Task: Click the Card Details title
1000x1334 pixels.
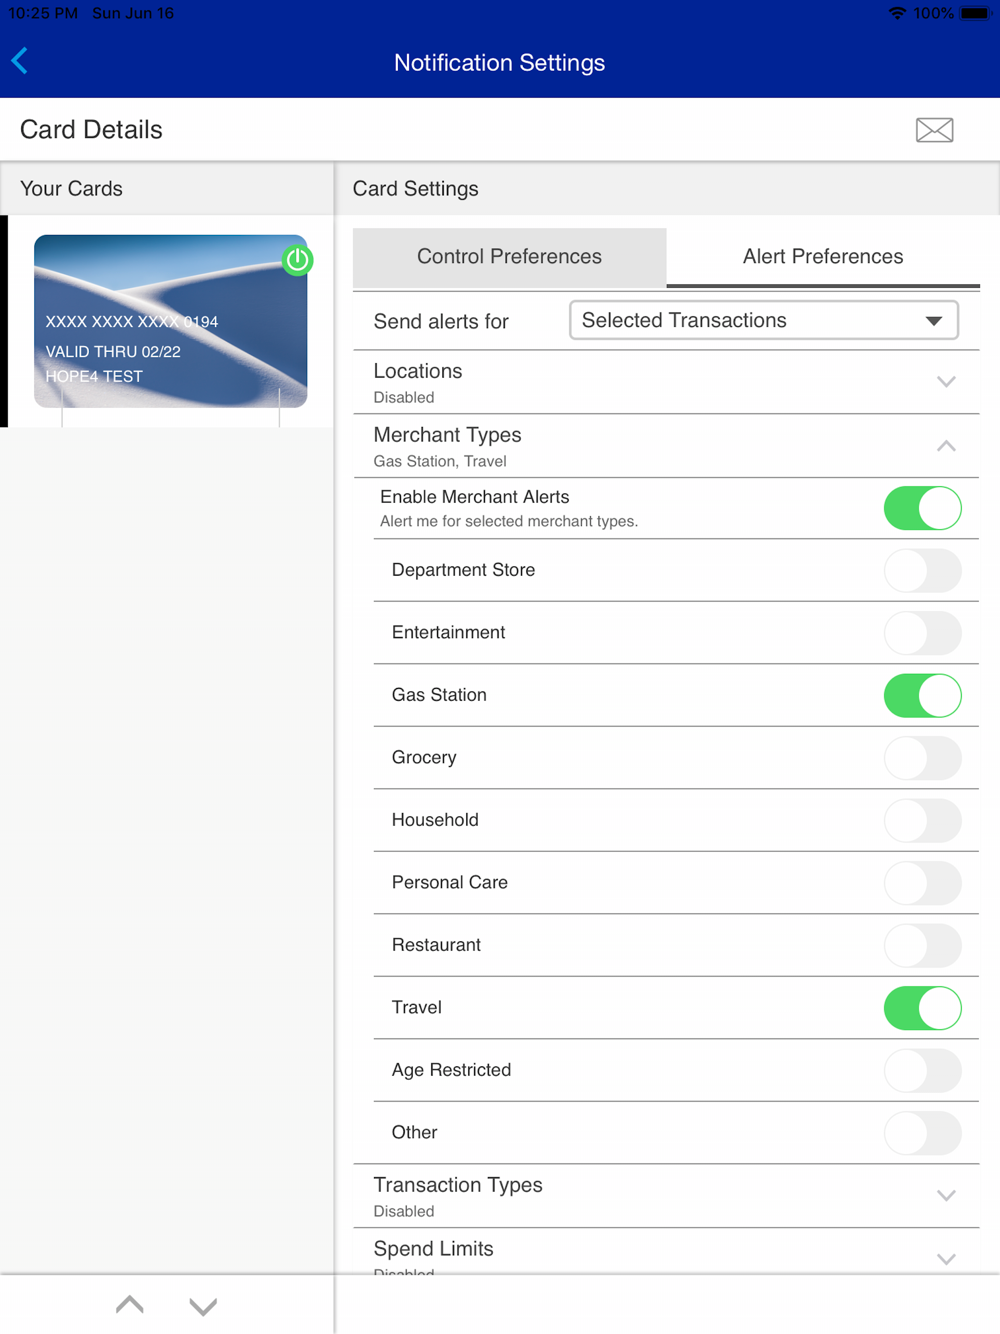Action: pyautogui.click(x=91, y=130)
